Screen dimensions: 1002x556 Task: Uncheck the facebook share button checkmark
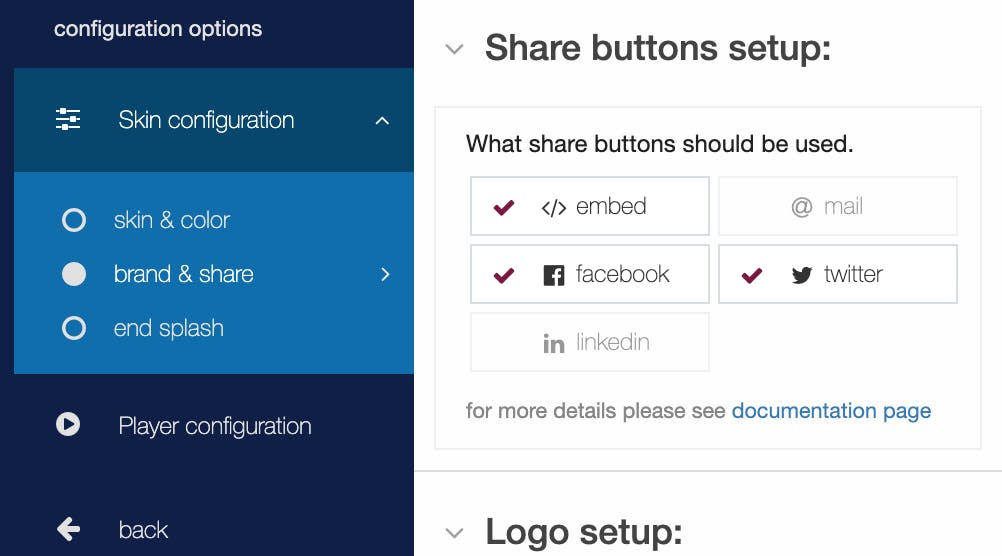[504, 275]
